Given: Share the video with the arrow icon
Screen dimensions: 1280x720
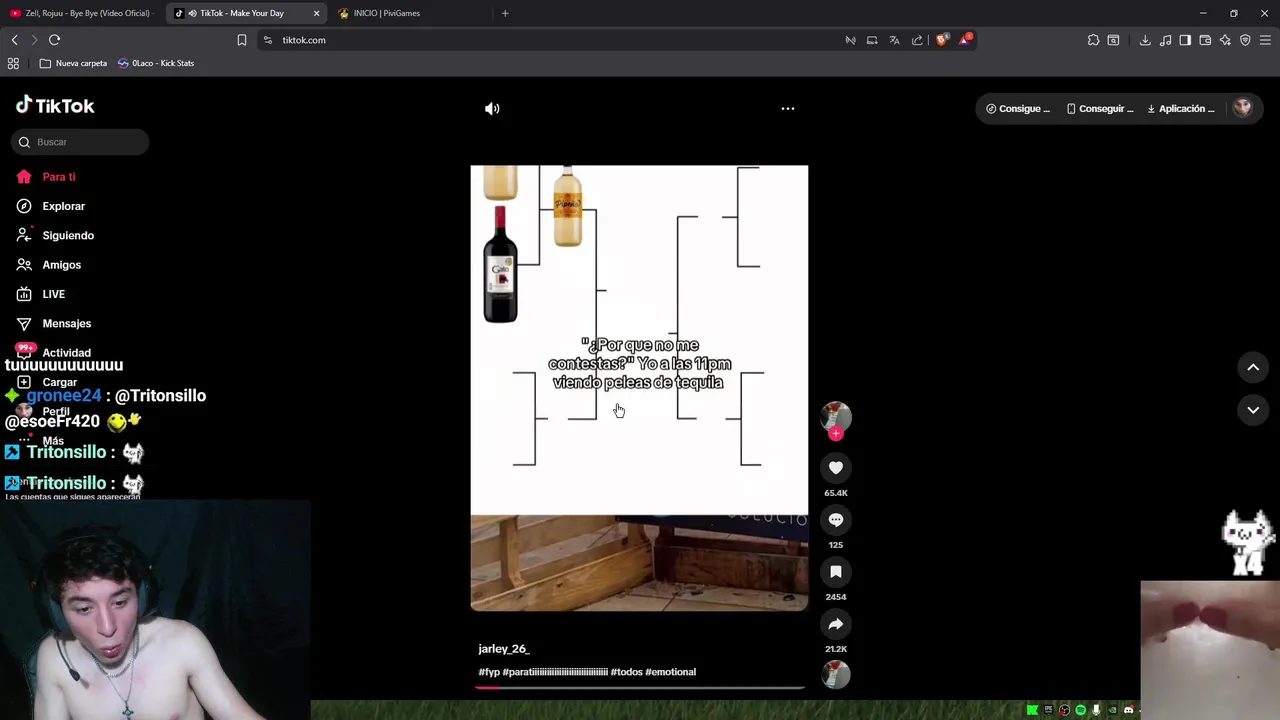Looking at the screenshot, I should (x=836, y=624).
